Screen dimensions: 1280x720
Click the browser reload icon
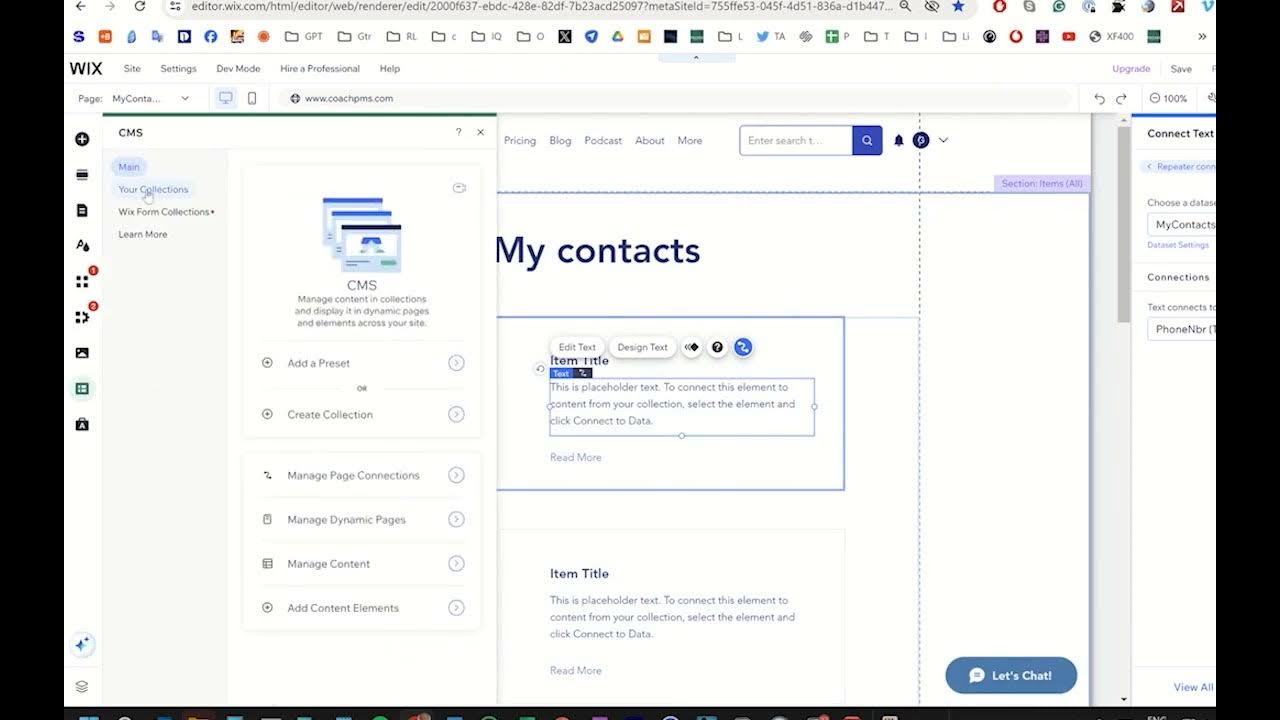(140, 6)
